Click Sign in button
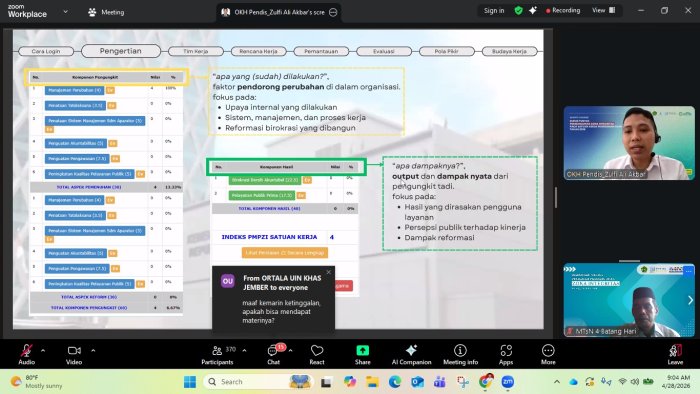 pos(494,11)
